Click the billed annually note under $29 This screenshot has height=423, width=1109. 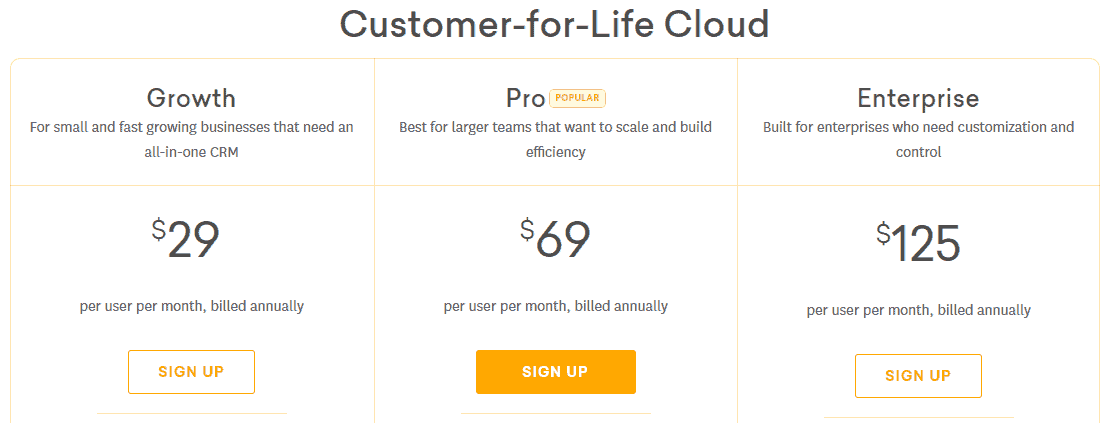[x=191, y=306]
